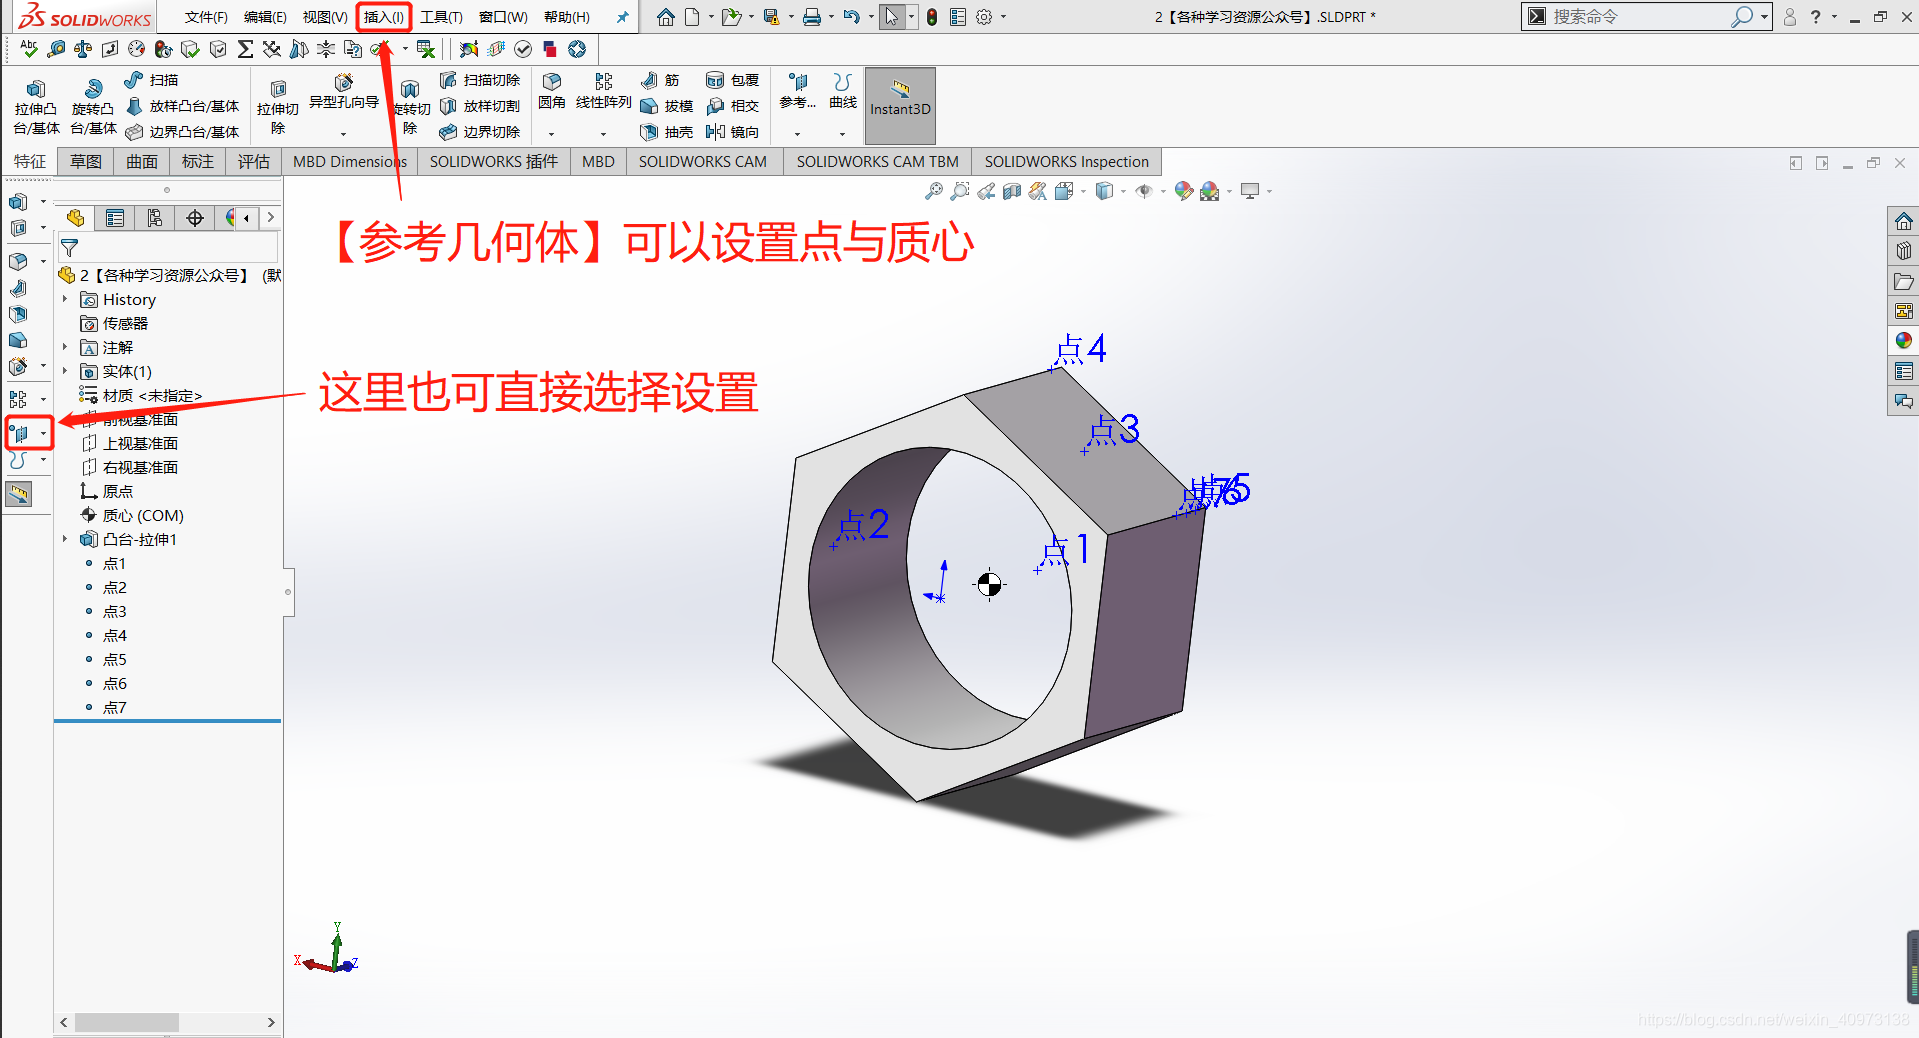
Task: Select the 拉伸切除 extruded cut tool
Action: (278, 107)
